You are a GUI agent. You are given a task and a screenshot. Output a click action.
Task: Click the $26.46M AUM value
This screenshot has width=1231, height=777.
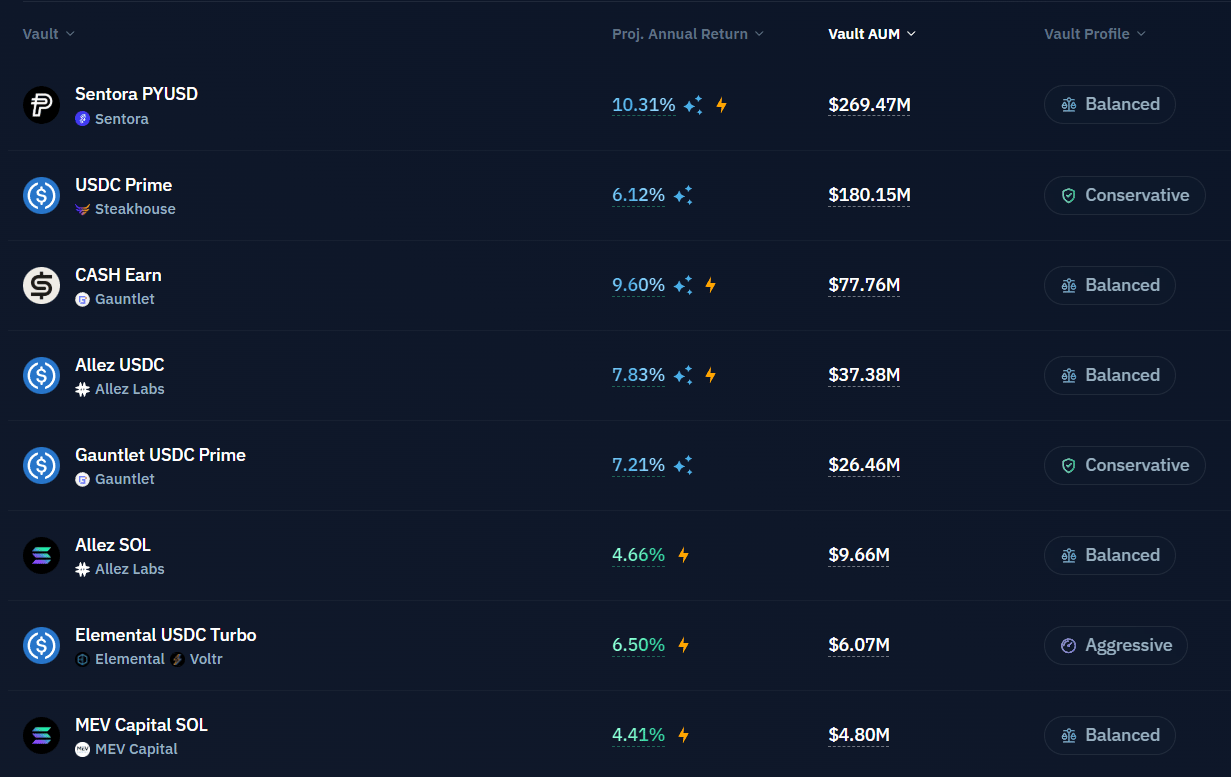(864, 465)
